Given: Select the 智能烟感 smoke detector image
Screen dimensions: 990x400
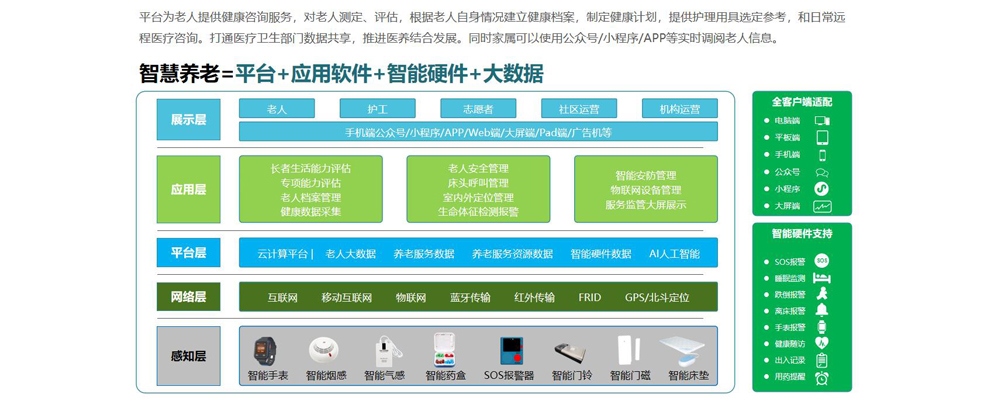Looking at the screenshot, I should point(325,351).
